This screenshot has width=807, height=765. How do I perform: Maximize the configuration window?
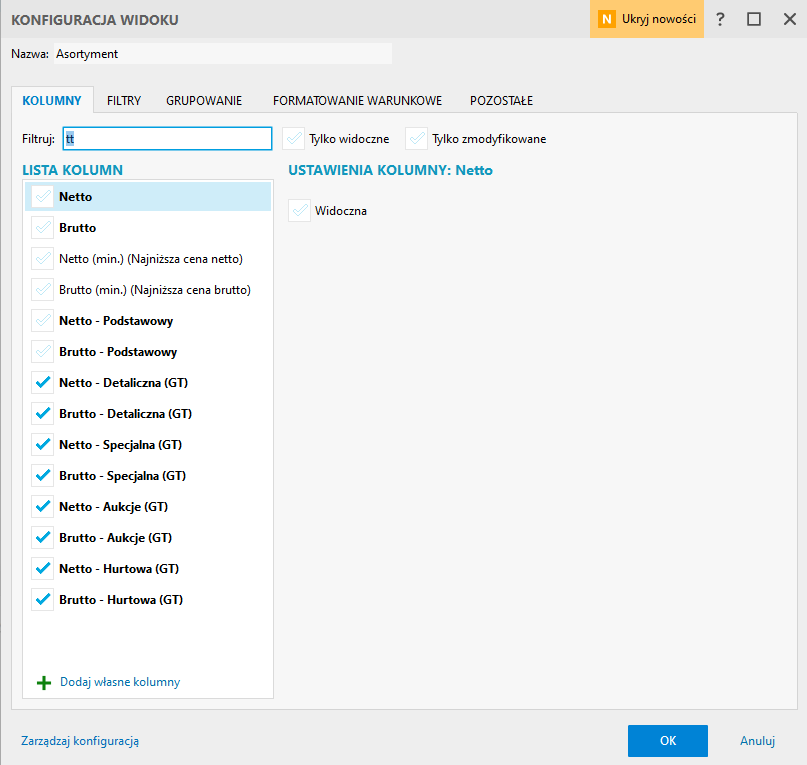[754, 19]
